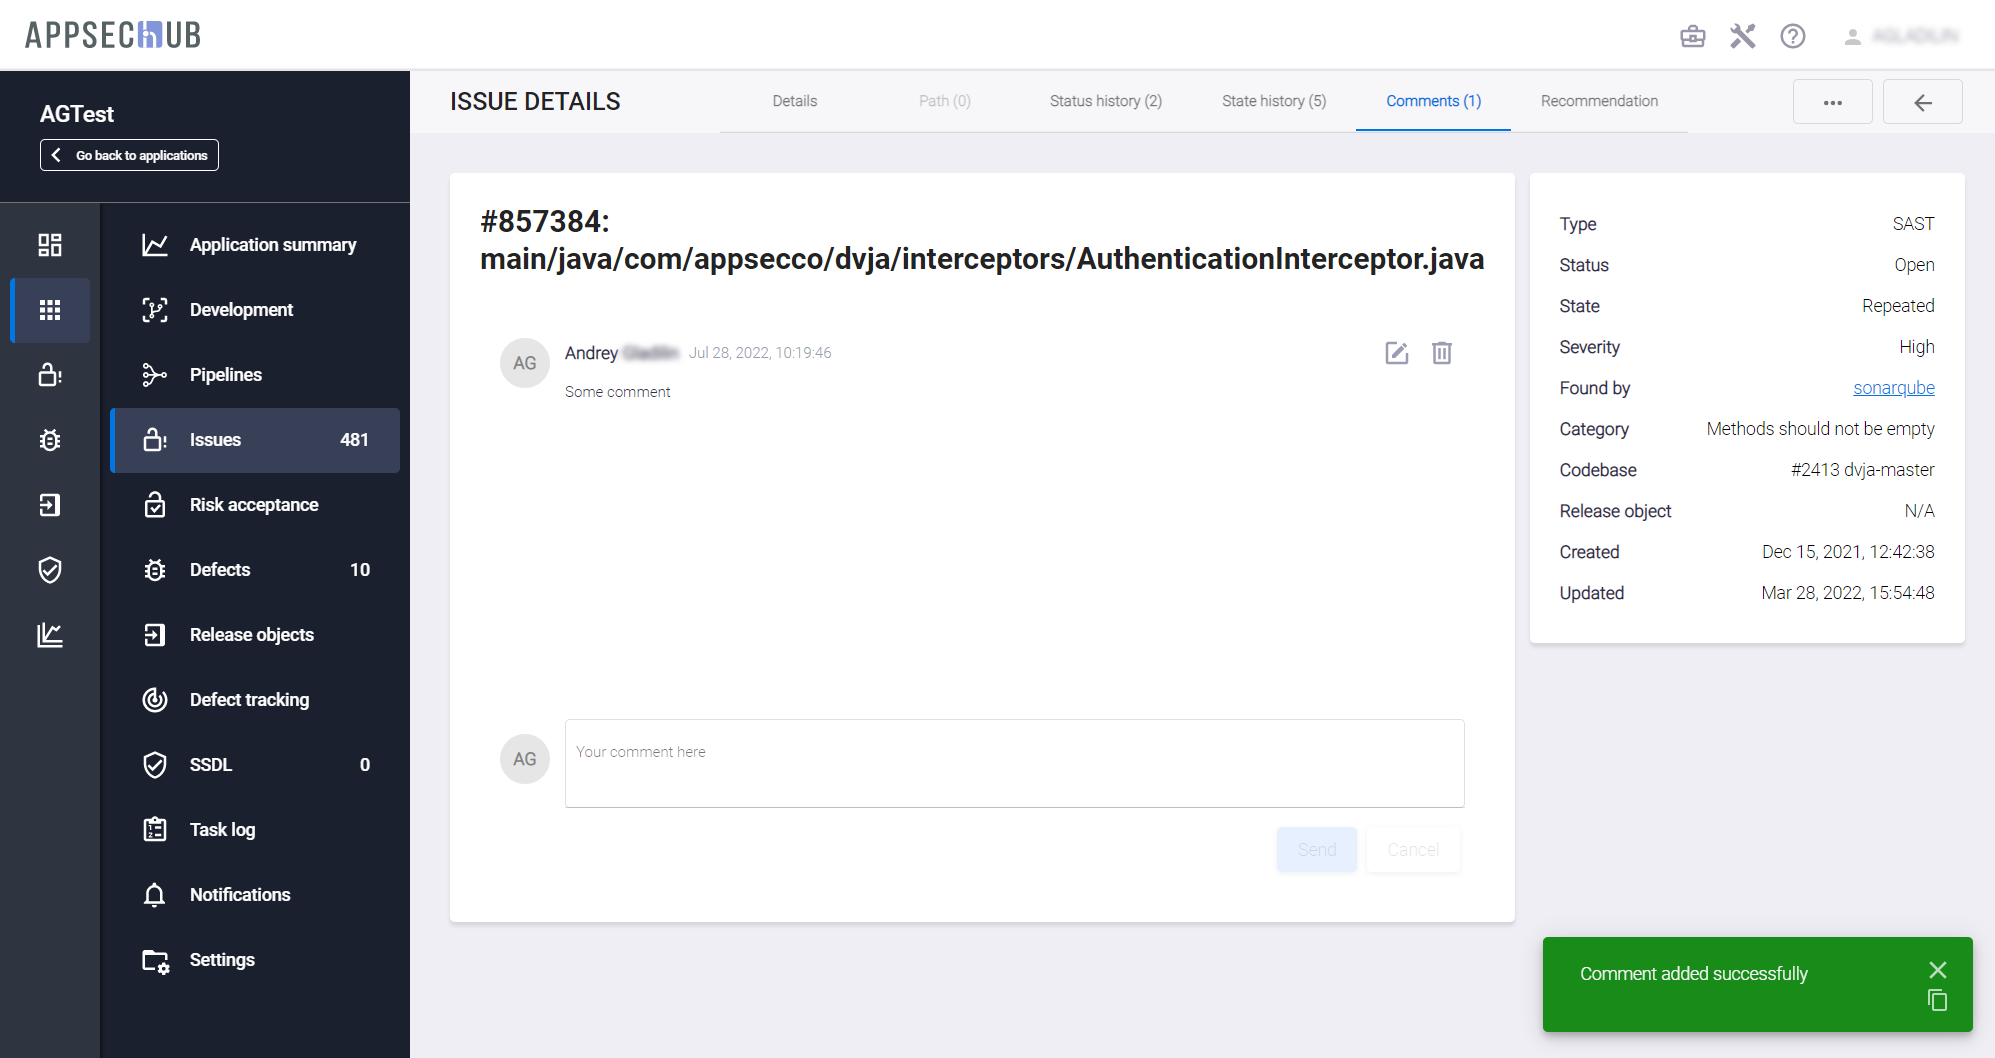The image size is (1995, 1058).
Task: Switch to the Status history tab
Action: click(1105, 101)
